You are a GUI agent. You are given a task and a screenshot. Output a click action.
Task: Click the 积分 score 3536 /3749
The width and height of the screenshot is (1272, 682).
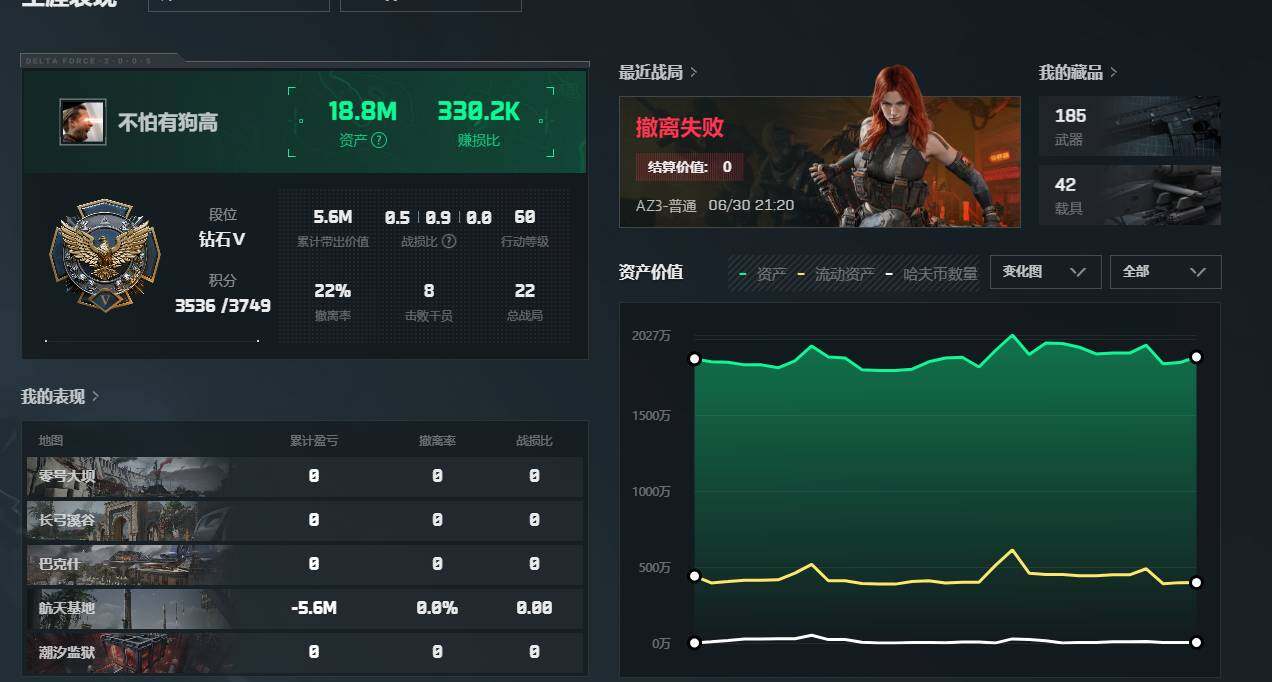pos(223,306)
